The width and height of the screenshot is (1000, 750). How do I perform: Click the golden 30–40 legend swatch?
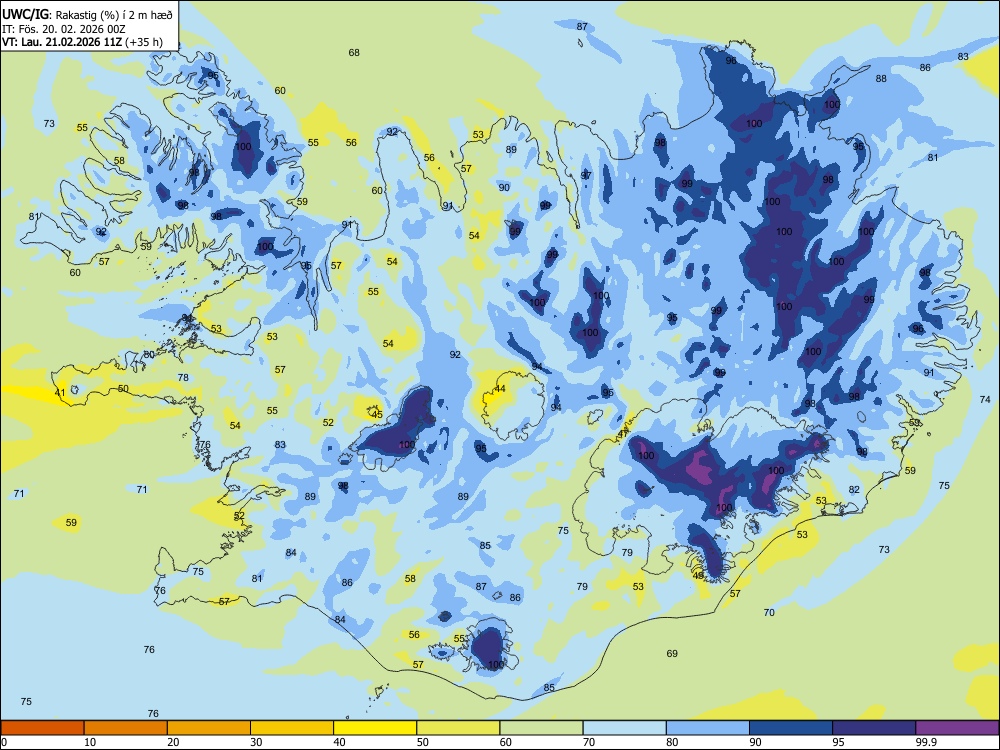click(292, 728)
